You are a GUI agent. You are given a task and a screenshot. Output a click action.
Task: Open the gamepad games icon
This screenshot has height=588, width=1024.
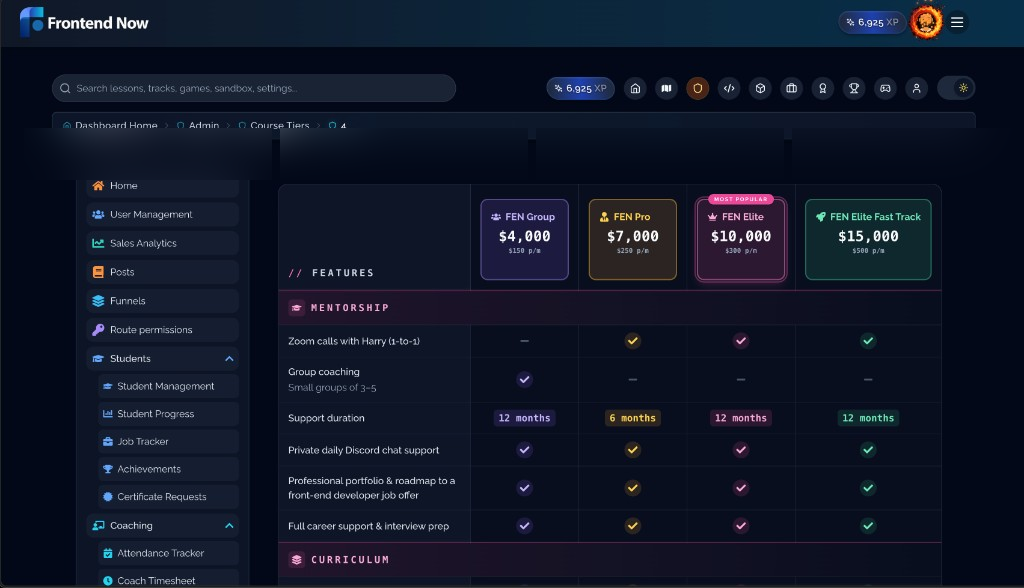point(885,88)
